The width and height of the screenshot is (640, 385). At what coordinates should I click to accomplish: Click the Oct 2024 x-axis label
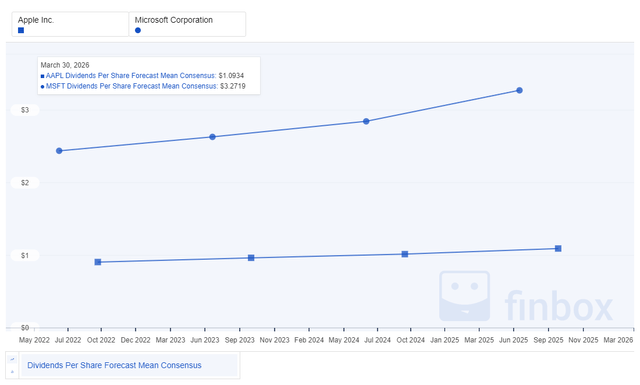[x=411, y=340]
